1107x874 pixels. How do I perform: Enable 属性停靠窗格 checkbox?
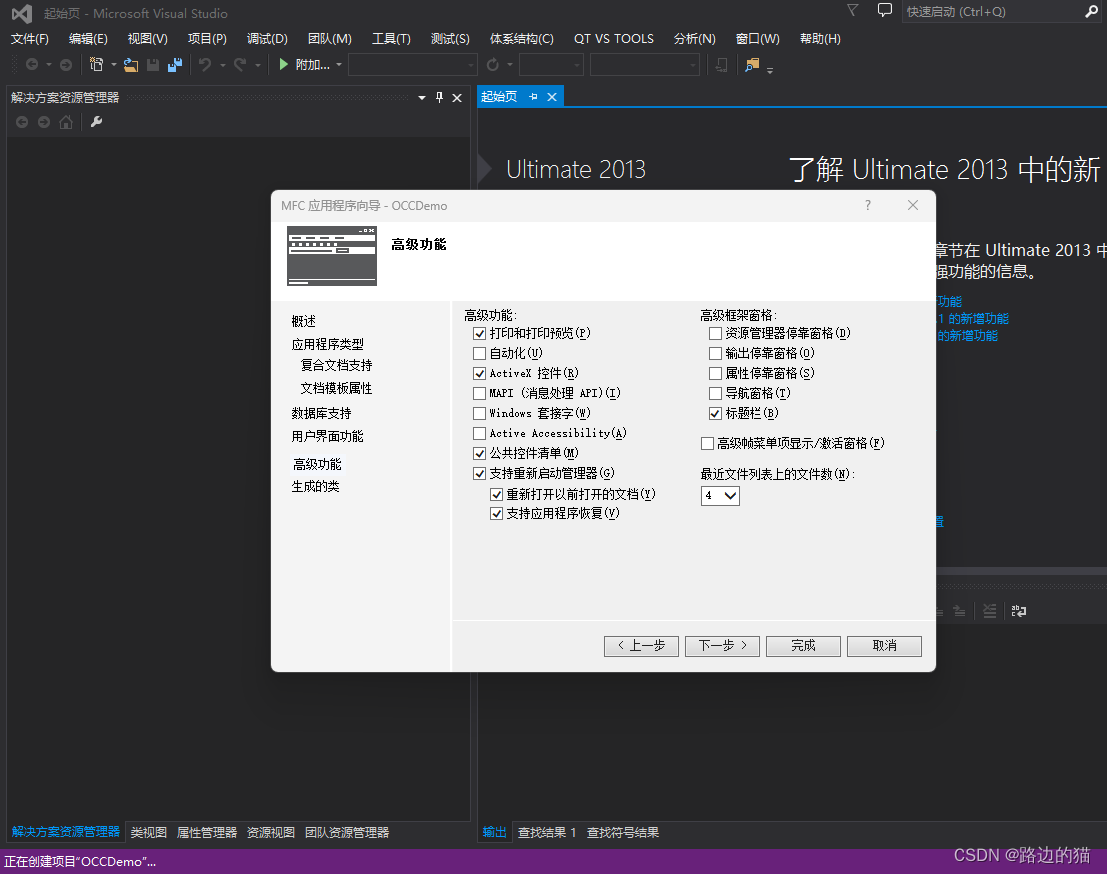coord(715,373)
